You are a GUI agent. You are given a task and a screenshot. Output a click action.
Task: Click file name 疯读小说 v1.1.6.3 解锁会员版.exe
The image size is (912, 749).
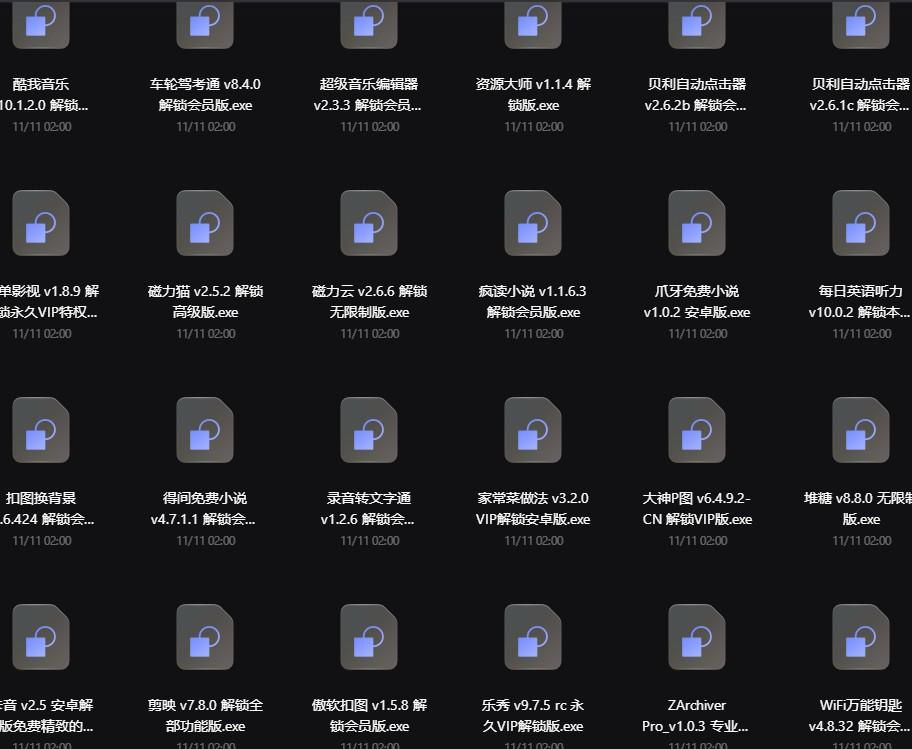(x=533, y=302)
